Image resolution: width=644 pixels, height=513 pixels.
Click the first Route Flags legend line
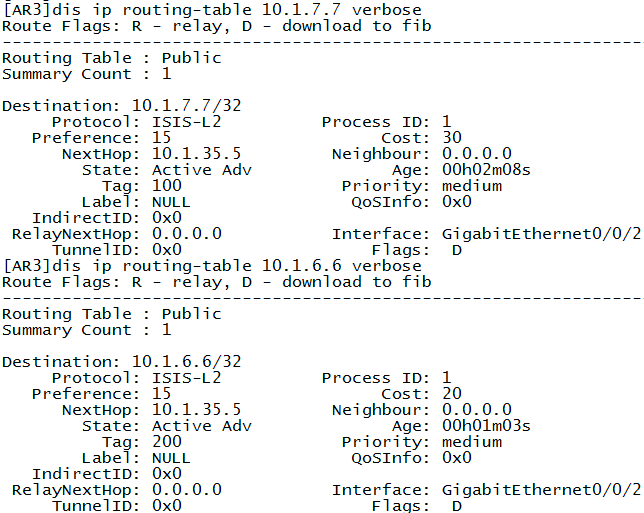tap(217, 26)
